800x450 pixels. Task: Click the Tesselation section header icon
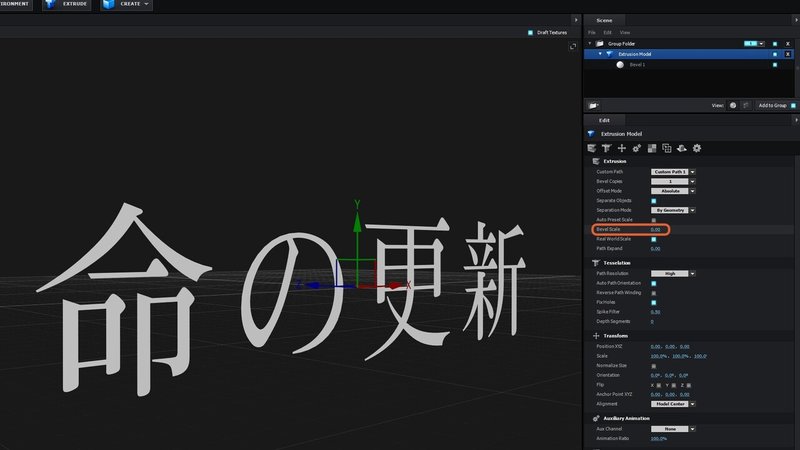click(595, 263)
